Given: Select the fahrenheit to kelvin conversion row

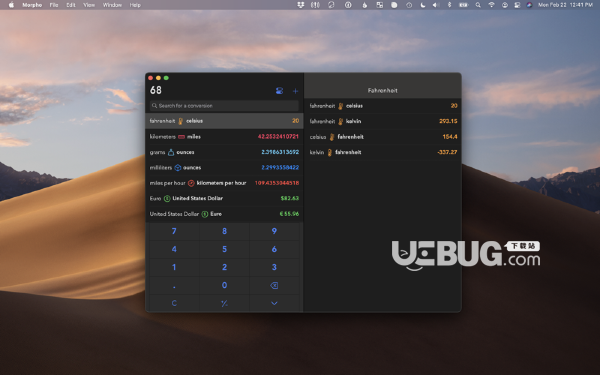Looking at the screenshot, I should (383, 121).
